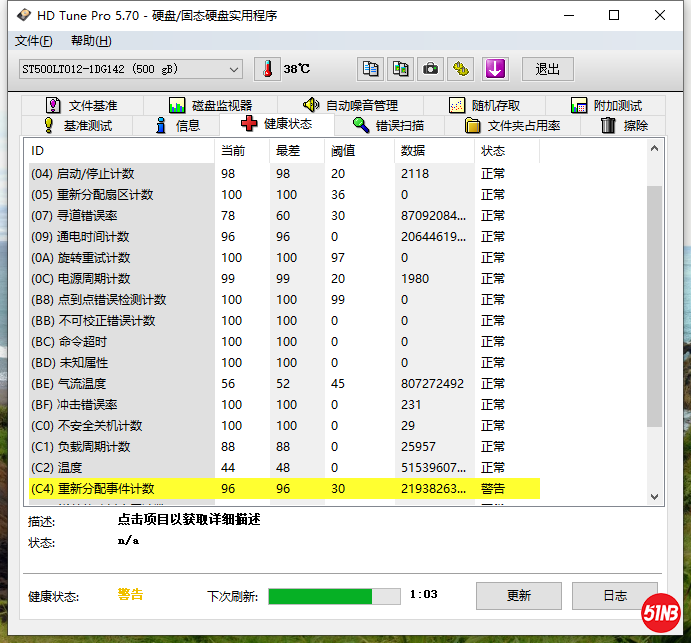691x643 pixels.
Task: Click the purple download arrow icon
Action: click(496, 69)
